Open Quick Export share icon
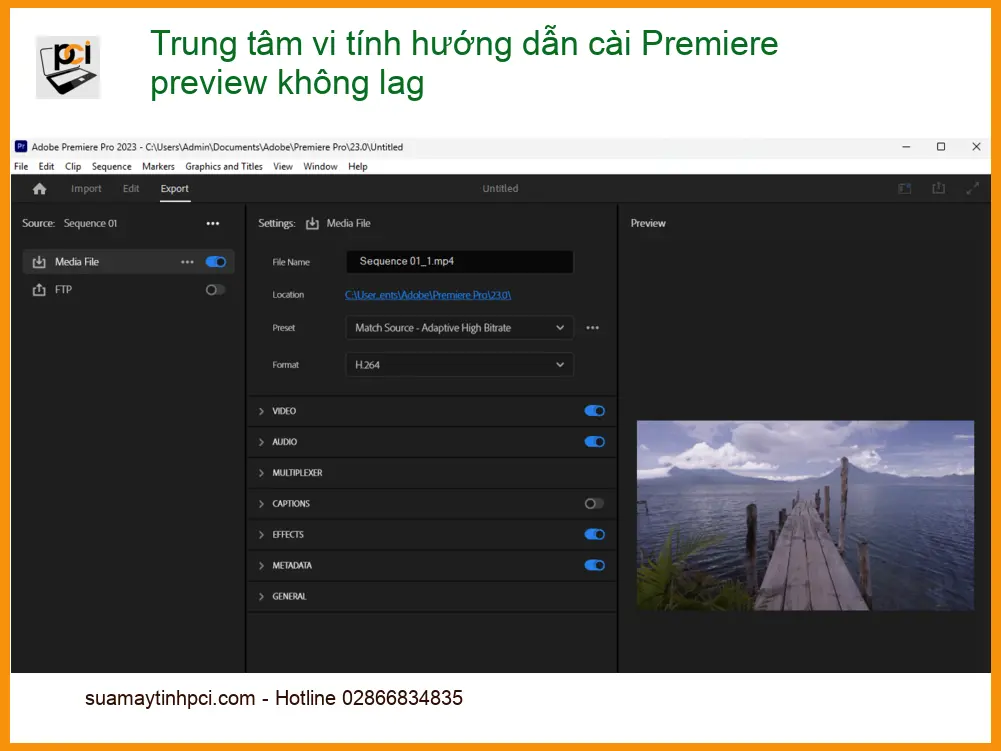1001x751 pixels. (938, 188)
